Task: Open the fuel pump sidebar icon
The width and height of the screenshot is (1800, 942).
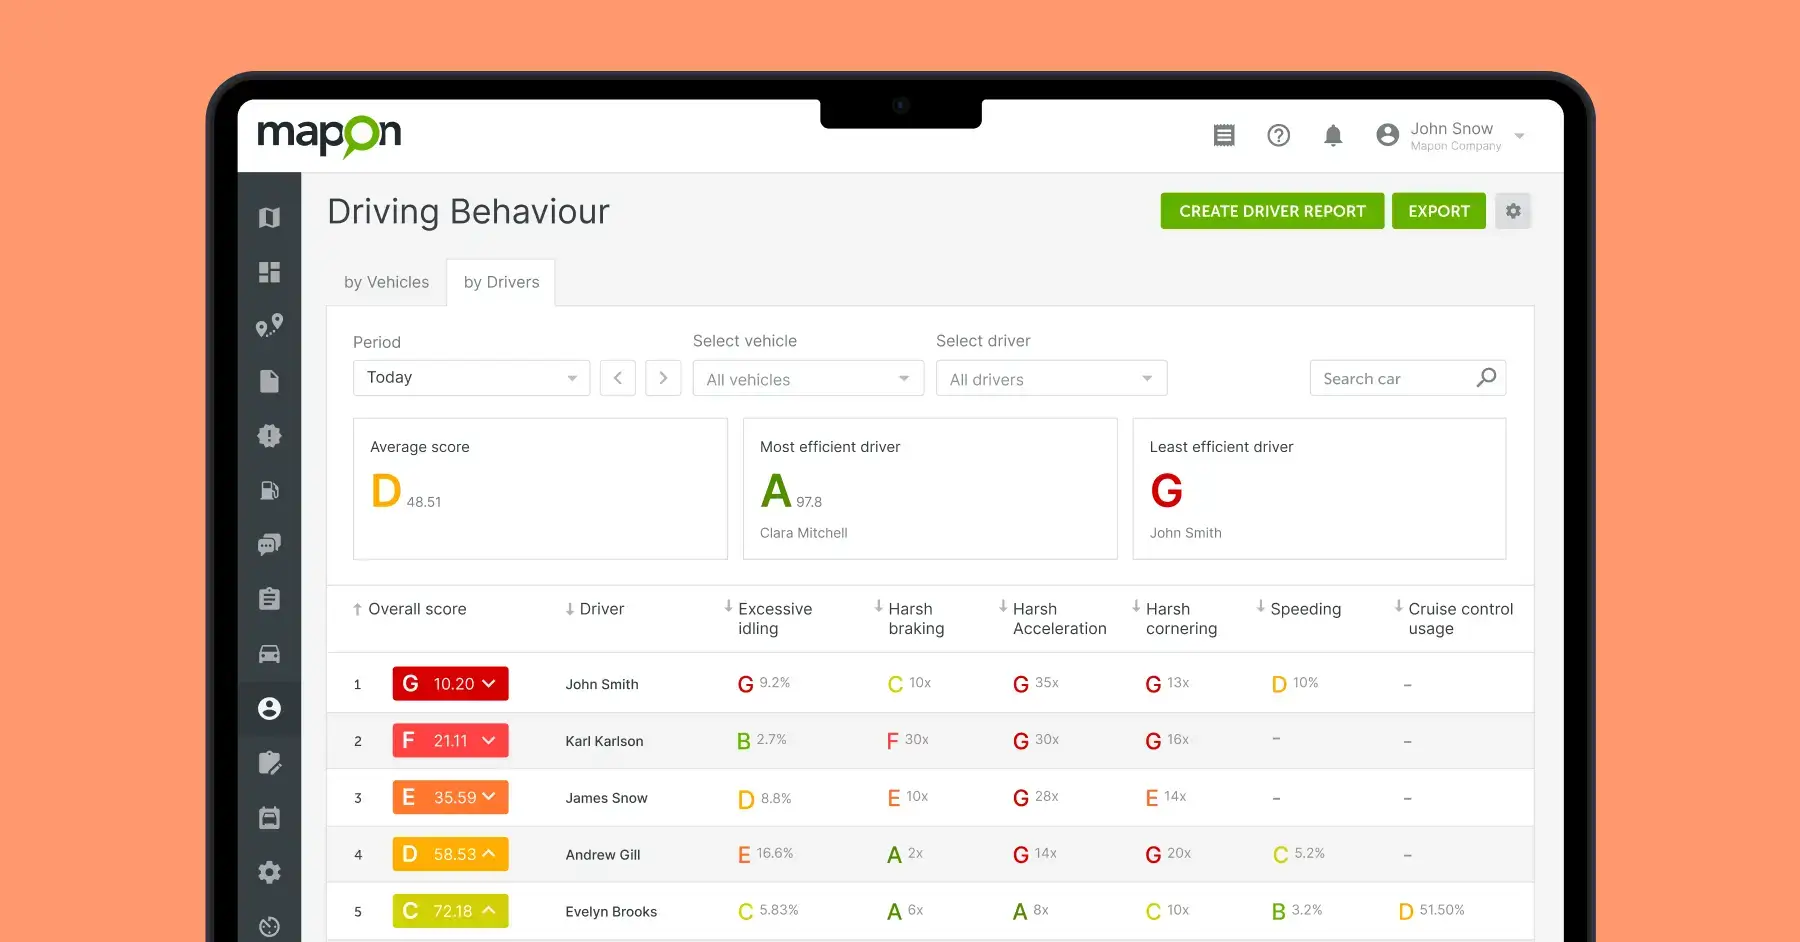Action: point(269,490)
